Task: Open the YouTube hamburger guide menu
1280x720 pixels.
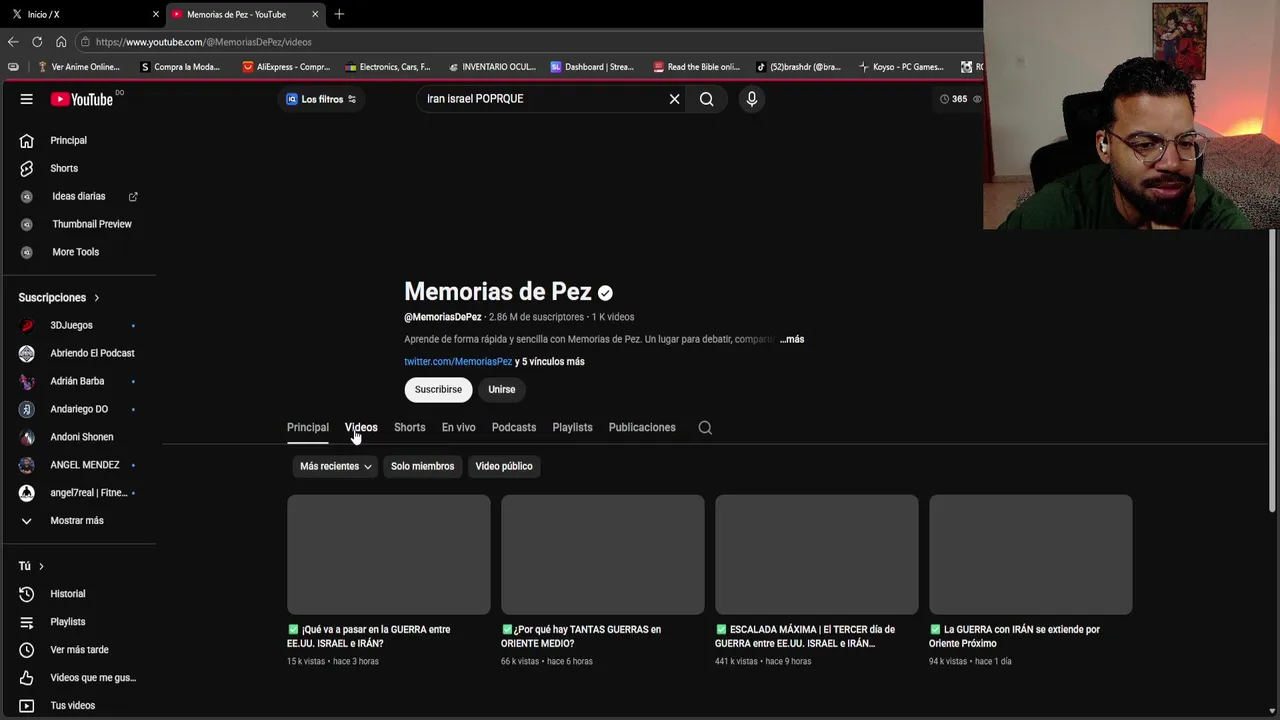Action: (27, 99)
